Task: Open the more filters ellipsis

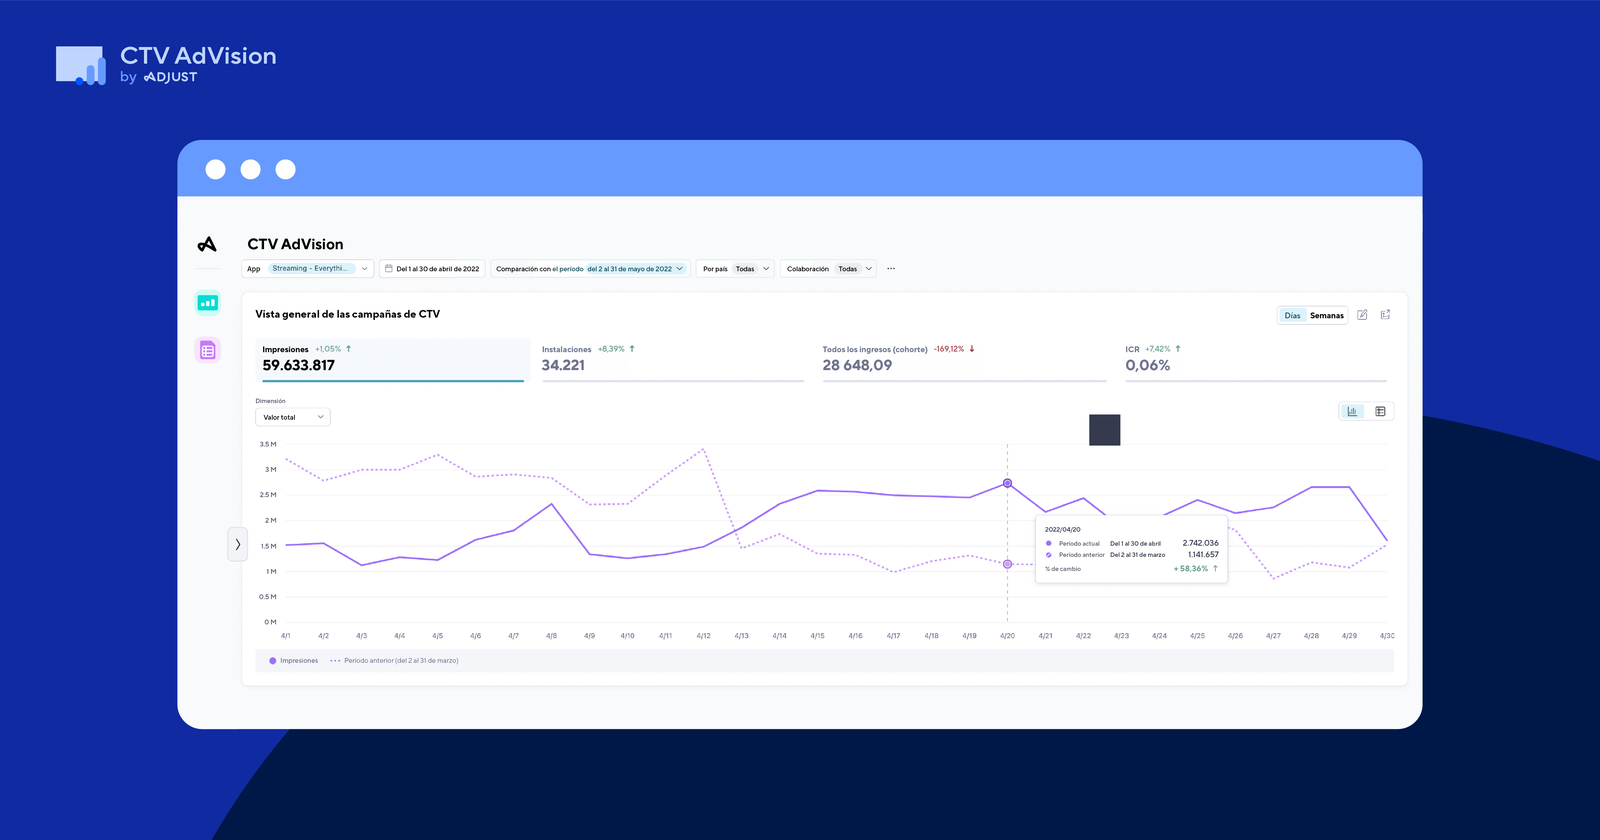Action: pyautogui.click(x=891, y=269)
